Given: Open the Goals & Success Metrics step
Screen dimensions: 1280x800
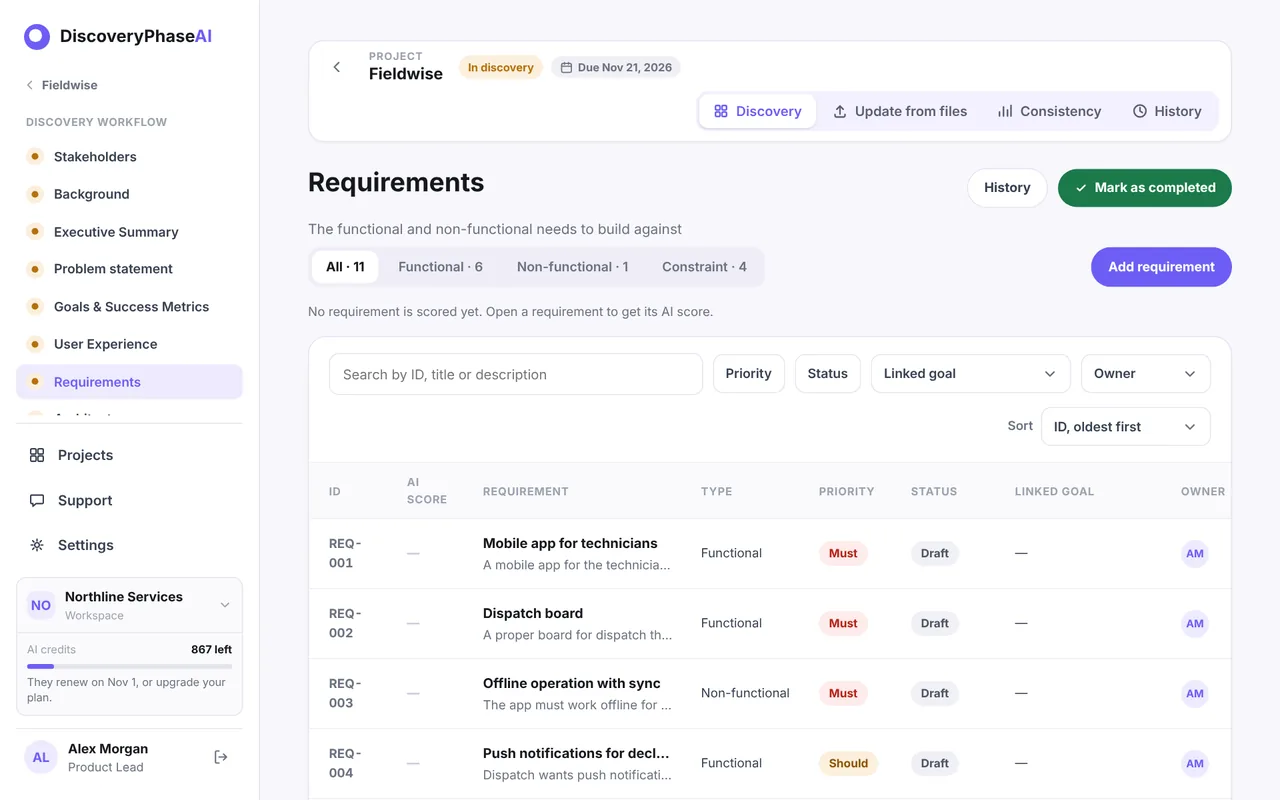Looking at the screenshot, I should tap(129, 307).
